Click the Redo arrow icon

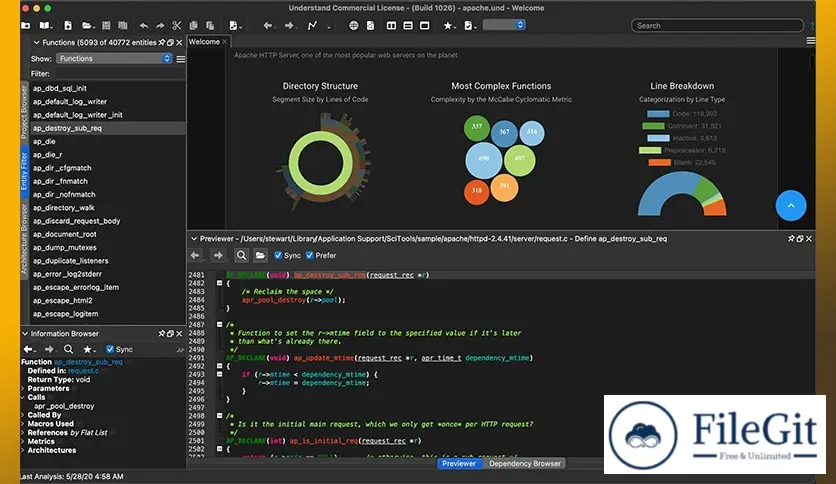point(160,26)
